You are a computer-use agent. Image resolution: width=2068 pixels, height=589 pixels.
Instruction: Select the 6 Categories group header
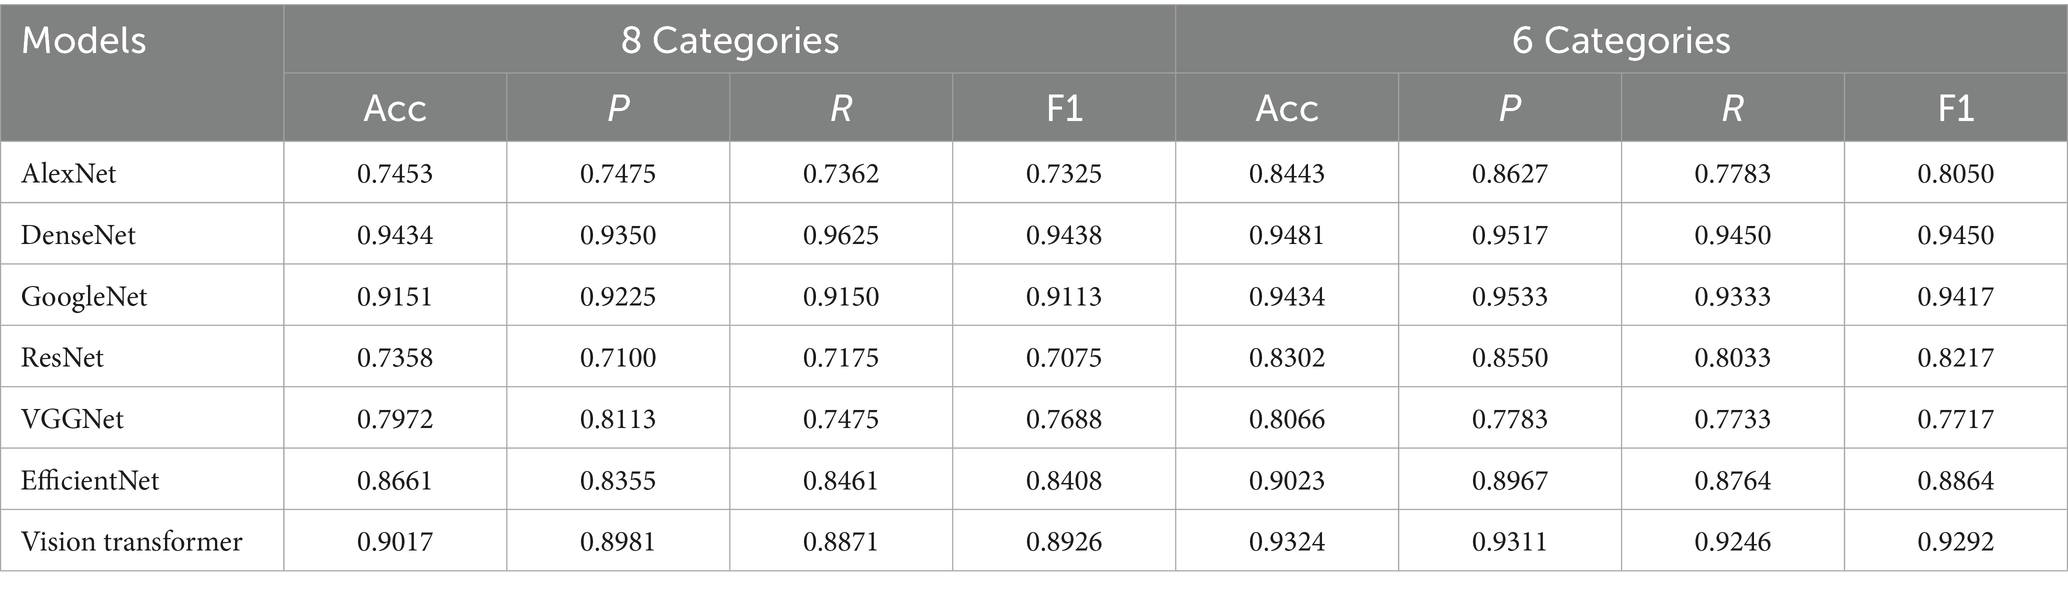1620,41
